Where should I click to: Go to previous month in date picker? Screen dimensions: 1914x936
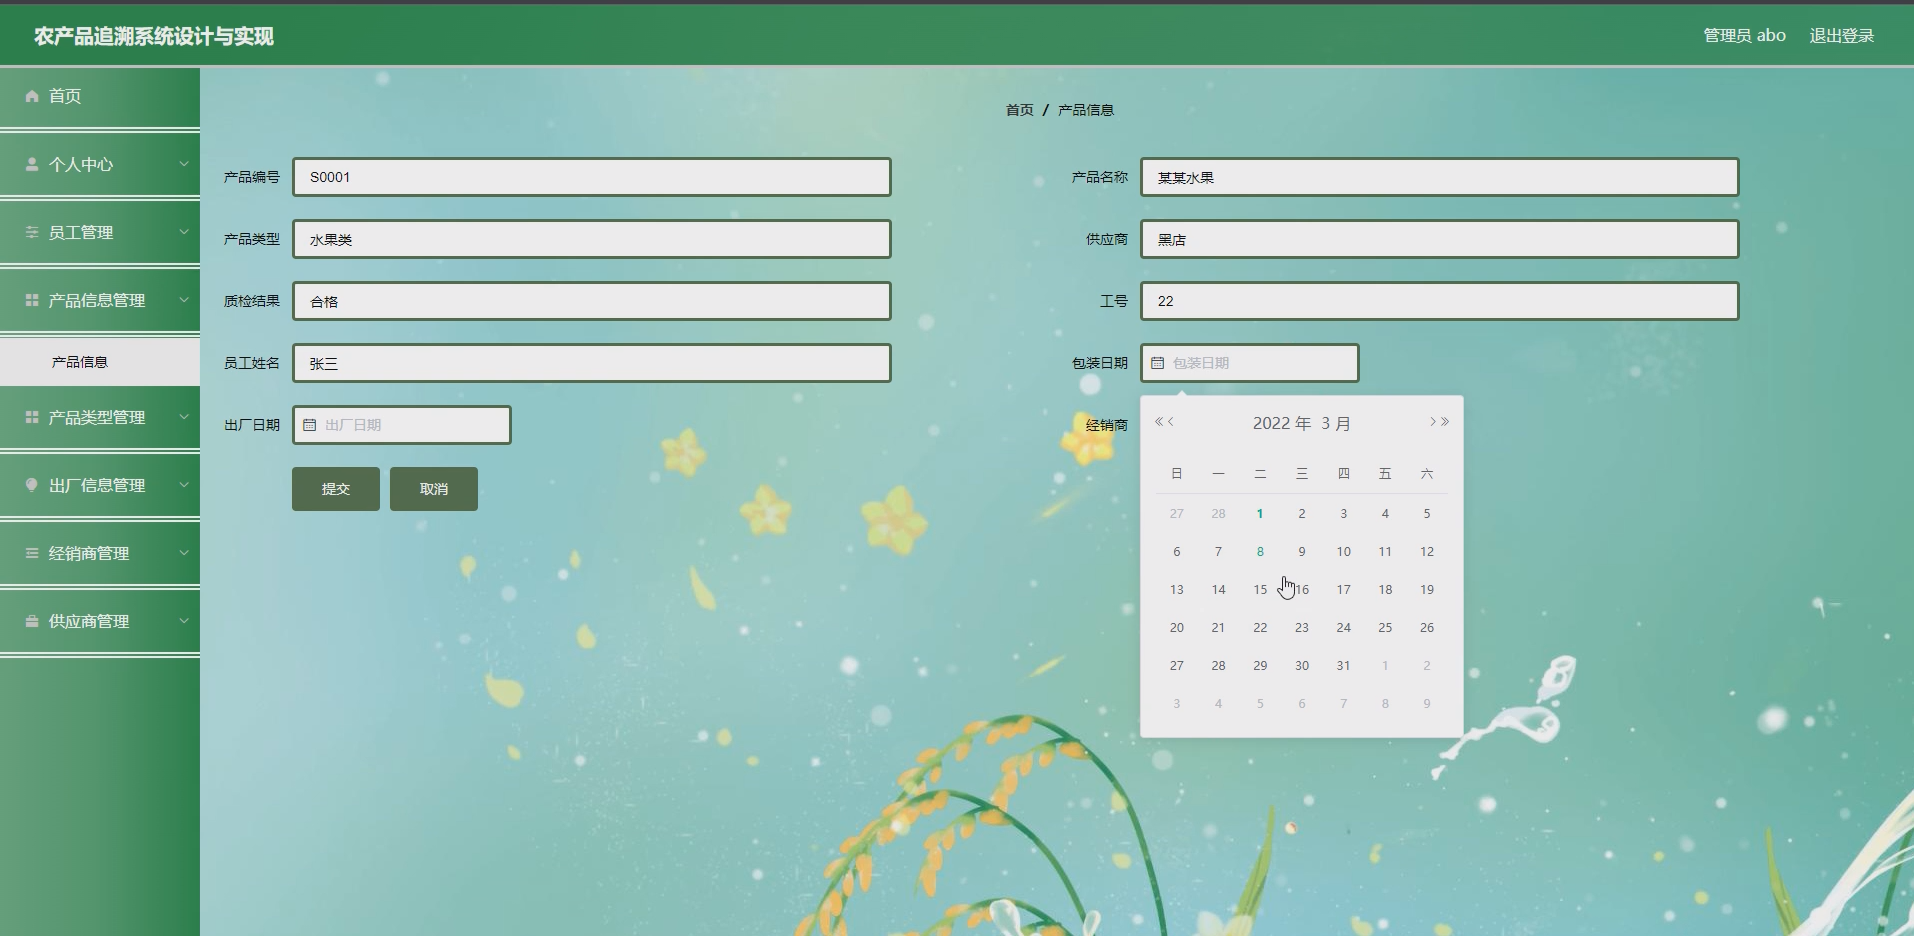click(1171, 422)
